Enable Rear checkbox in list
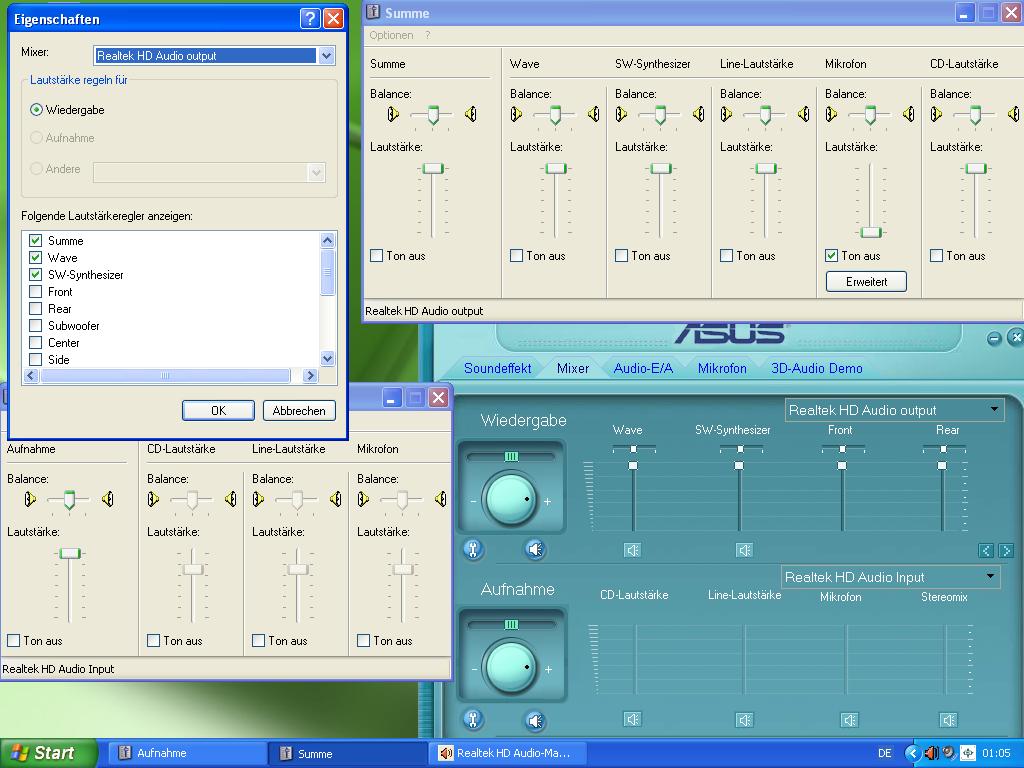This screenshot has height=768, width=1024. click(36, 308)
